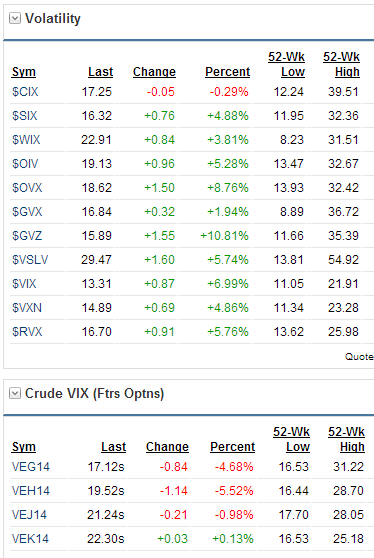Click the Quote link below Volatility table
Screen dimensions: 374x558
(359, 357)
